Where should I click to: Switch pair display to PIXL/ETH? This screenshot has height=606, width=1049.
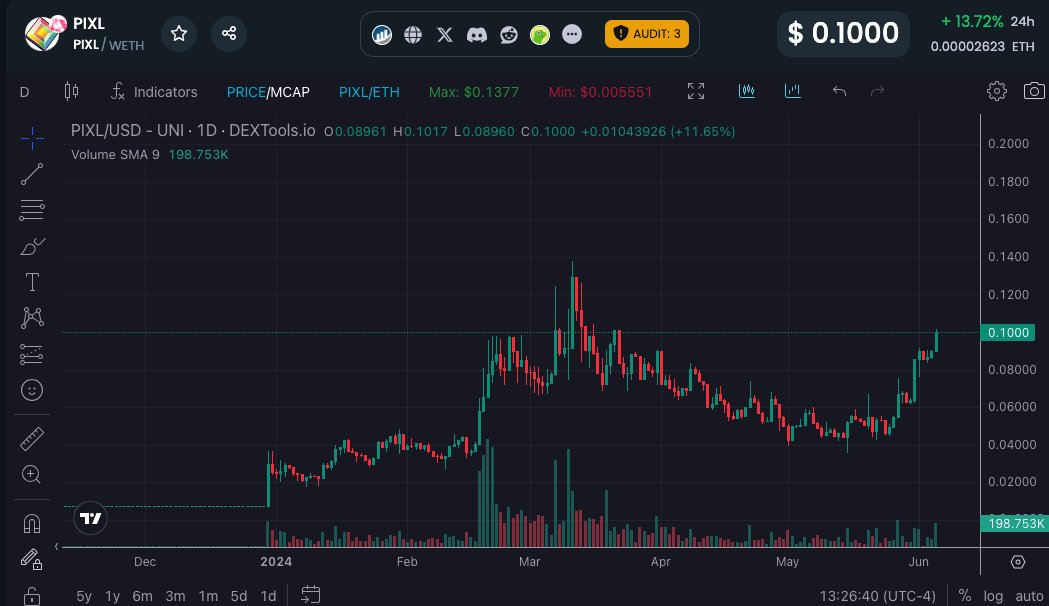click(x=369, y=92)
